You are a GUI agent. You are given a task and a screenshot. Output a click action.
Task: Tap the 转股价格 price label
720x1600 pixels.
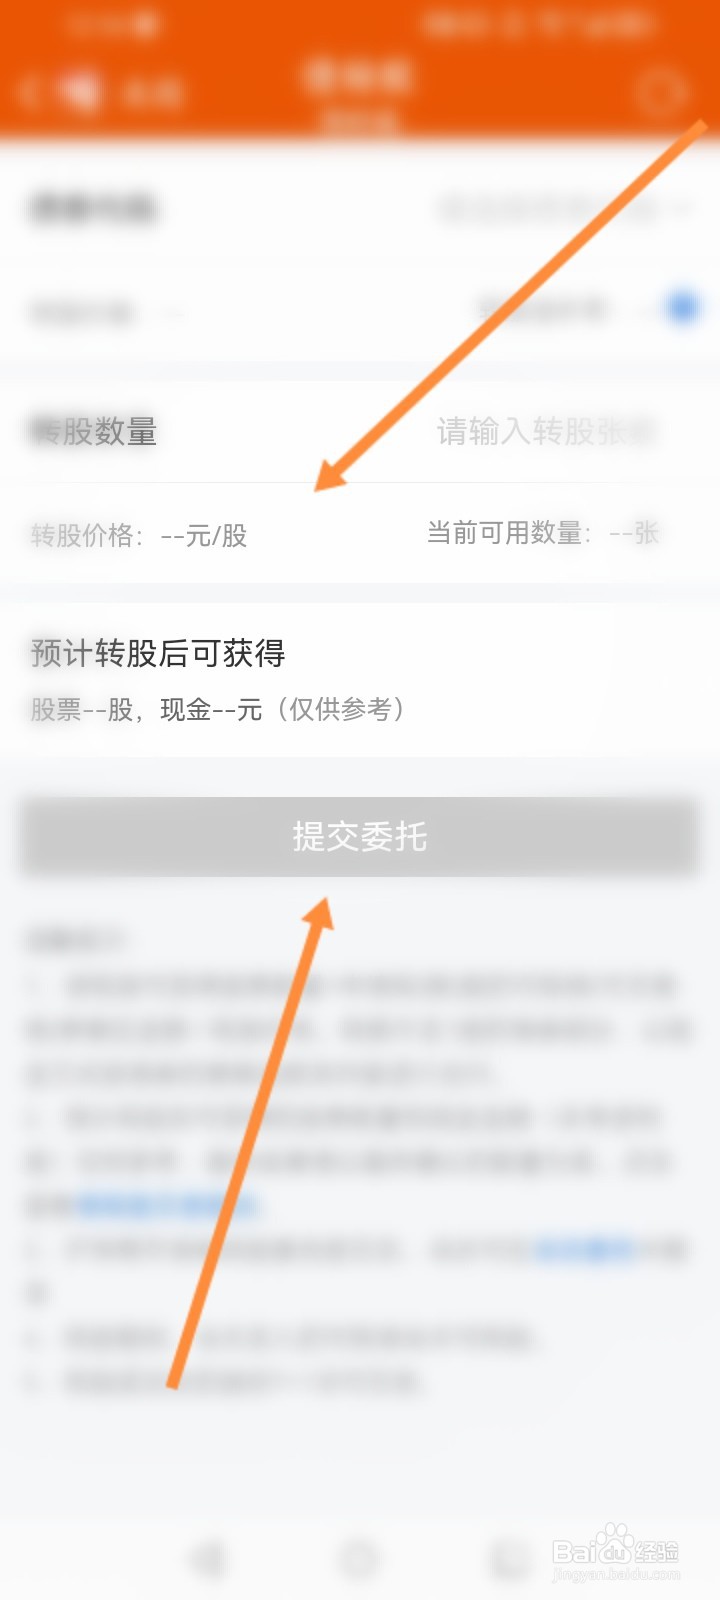[x=139, y=536]
